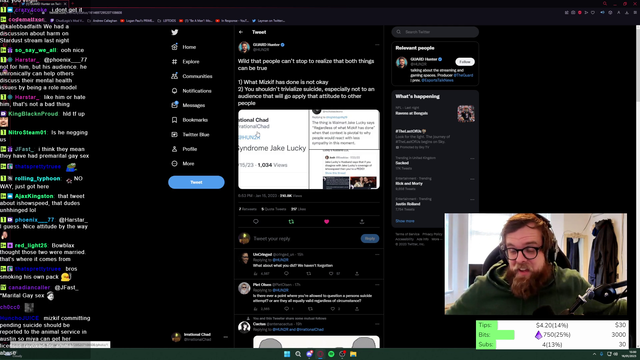Open the main tweet's three-dot options menu
The width and height of the screenshot is (640, 360).
377,44
